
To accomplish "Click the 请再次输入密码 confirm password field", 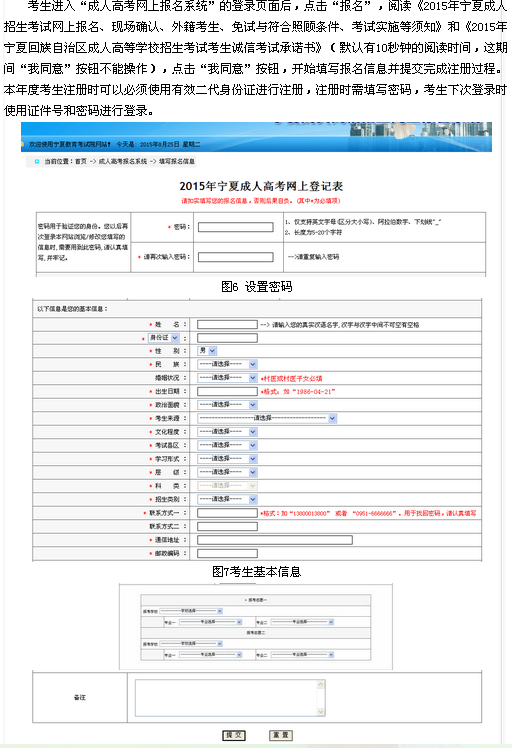I will 236,257.
